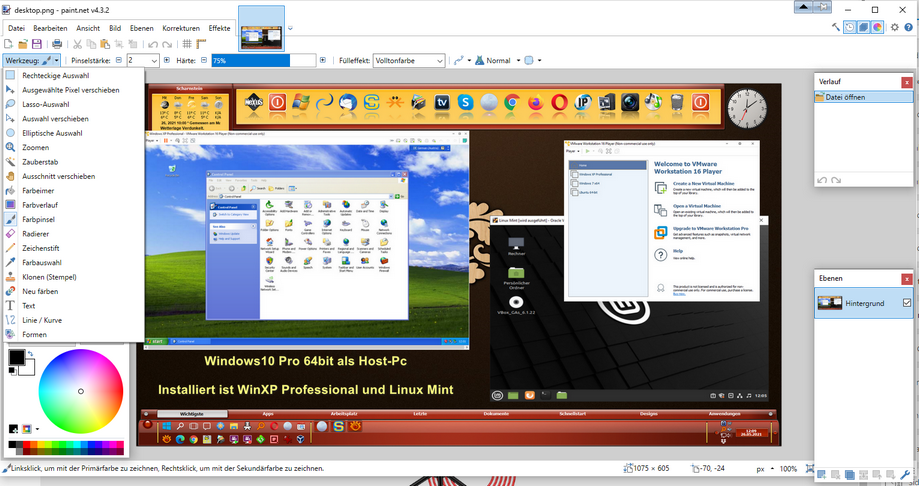Open the Effekte menu
The height and width of the screenshot is (486, 919).
tap(219, 28)
